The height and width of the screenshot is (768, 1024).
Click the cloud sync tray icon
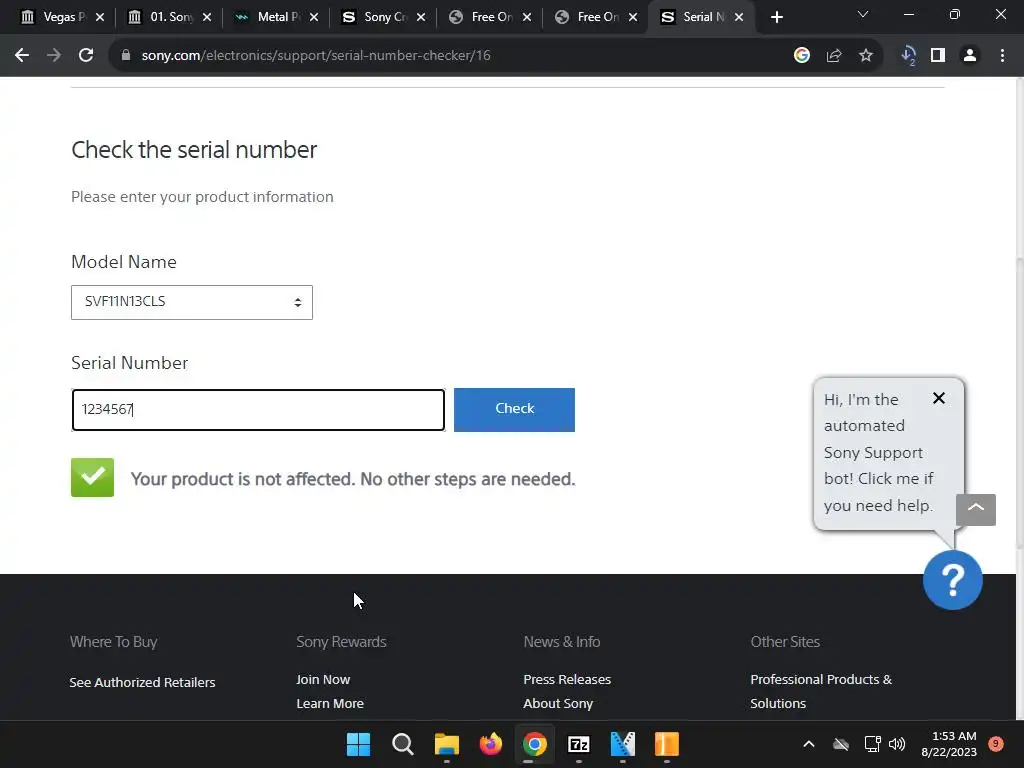click(841, 744)
